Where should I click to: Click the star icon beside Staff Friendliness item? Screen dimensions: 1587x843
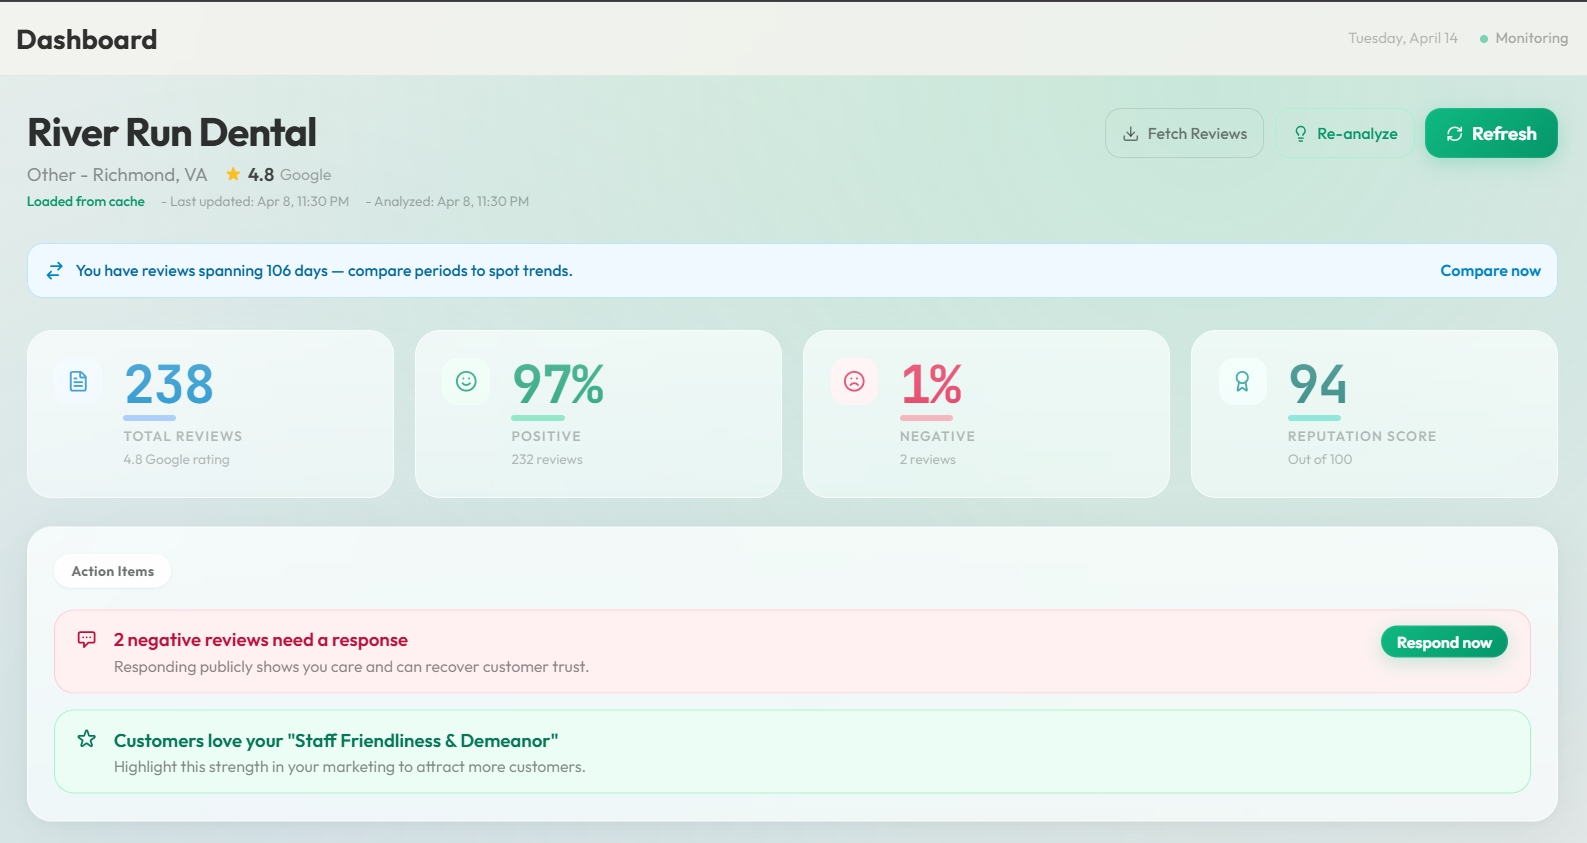tap(87, 739)
